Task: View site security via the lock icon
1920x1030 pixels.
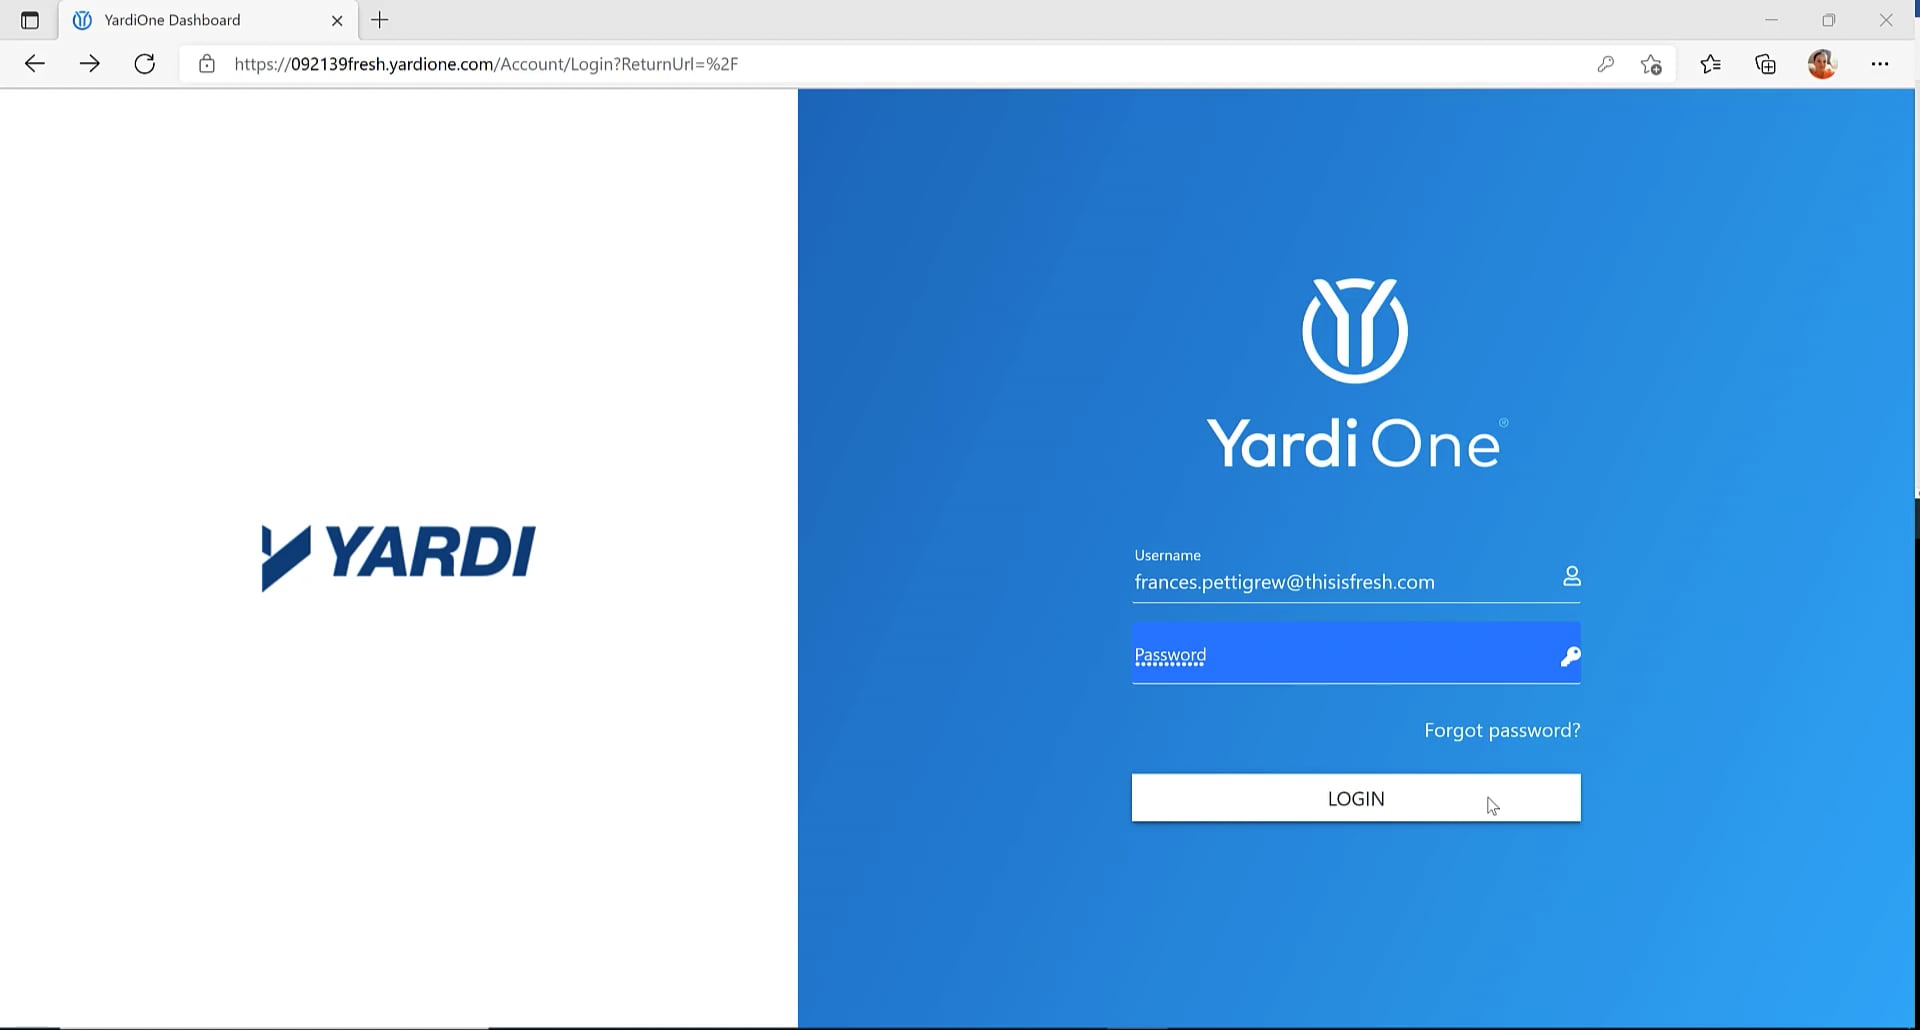Action: [x=207, y=63]
